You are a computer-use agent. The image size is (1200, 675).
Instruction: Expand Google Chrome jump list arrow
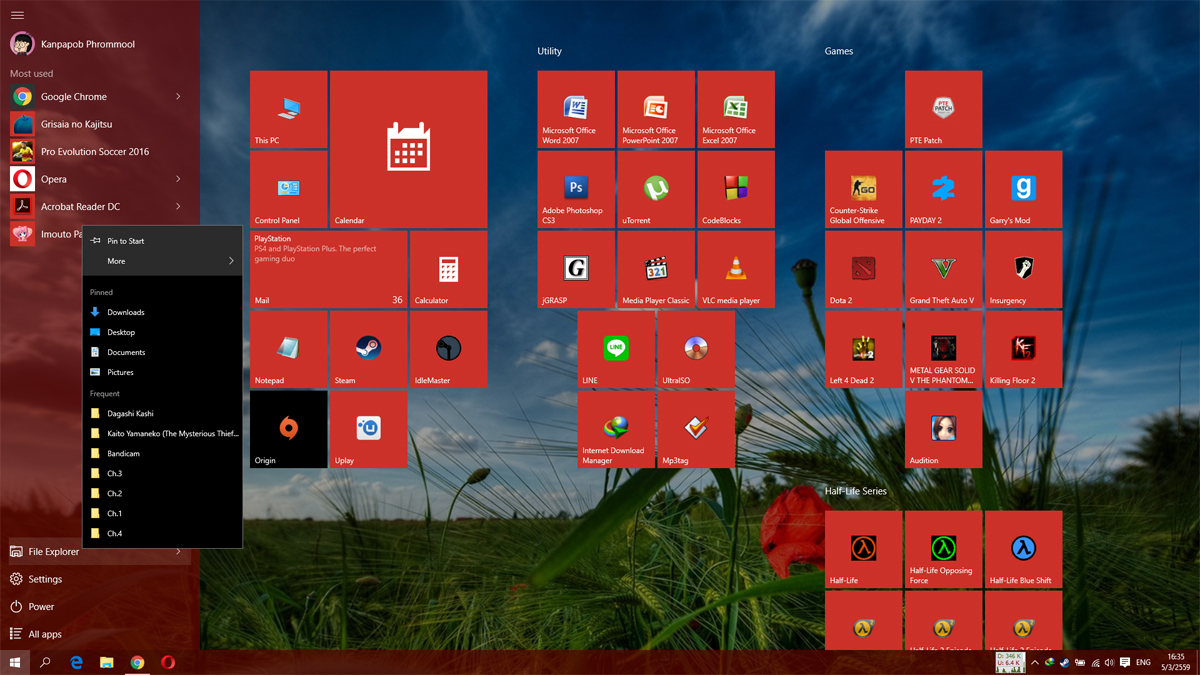point(178,97)
